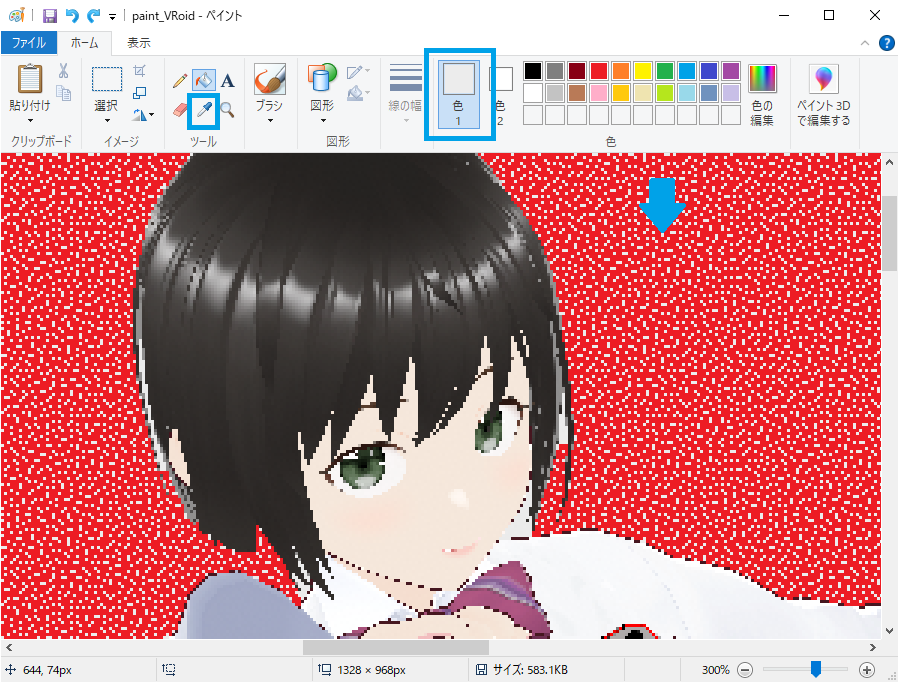Switch to the 表示 tab
The image size is (899, 683).
(138, 43)
